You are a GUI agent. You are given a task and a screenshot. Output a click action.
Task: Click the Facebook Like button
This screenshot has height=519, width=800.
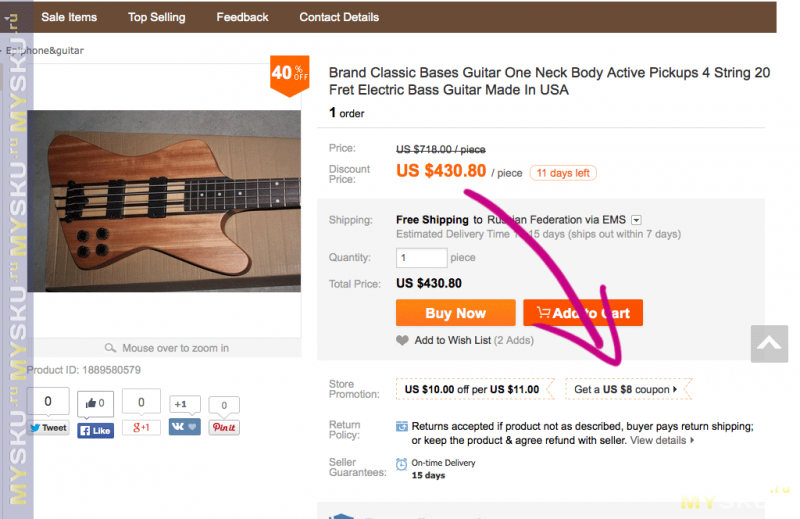coord(95,430)
